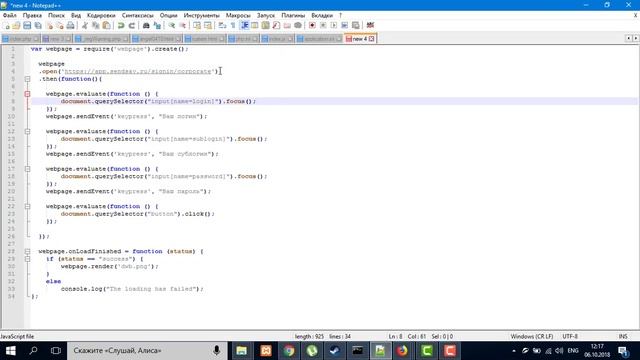Open the Правка menu
The height and width of the screenshot is (360, 640).
coord(32,15)
